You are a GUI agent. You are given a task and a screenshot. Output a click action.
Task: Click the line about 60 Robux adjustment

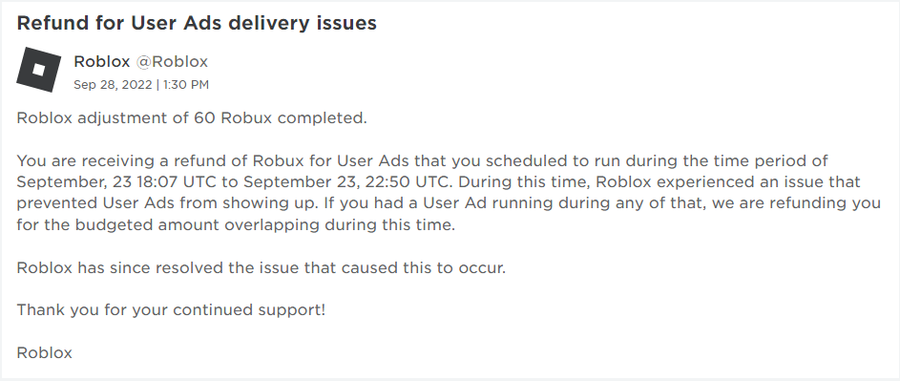(192, 118)
